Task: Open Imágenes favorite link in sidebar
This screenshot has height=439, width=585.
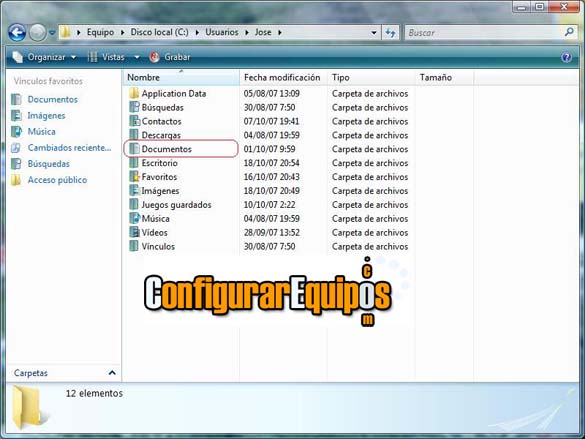Action: (46, 116)
